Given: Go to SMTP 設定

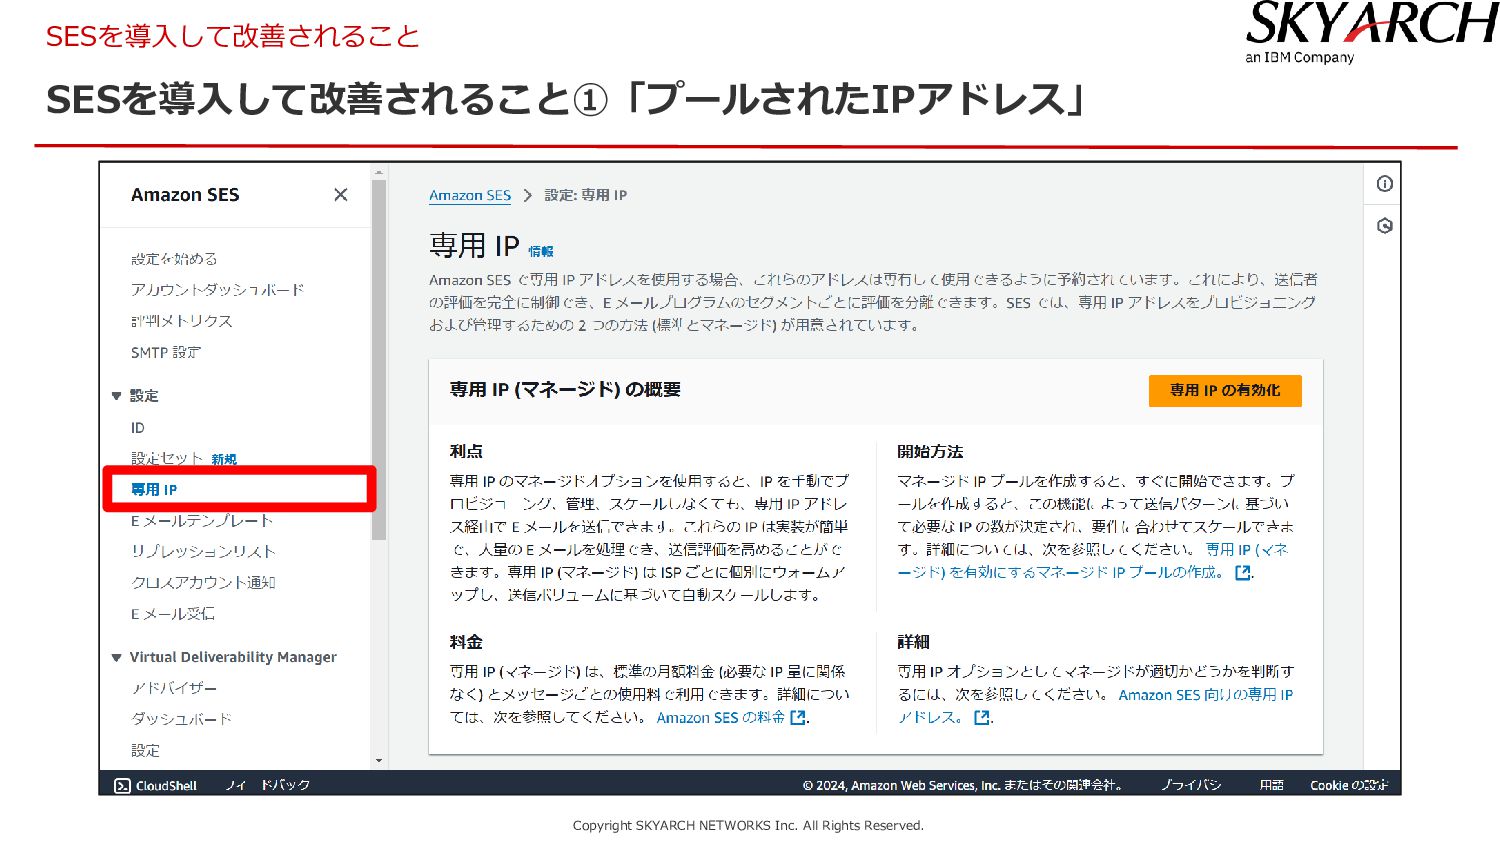Looking at the screenshot, I should click(x=166, y=353).
